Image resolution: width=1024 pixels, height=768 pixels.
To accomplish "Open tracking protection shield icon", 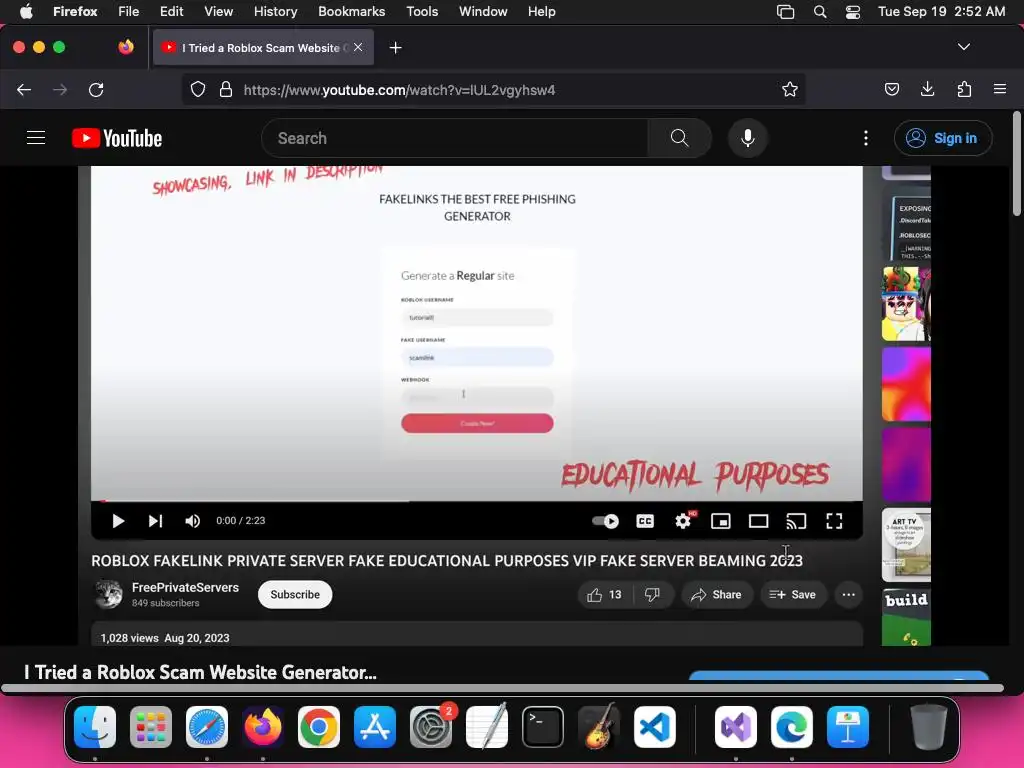I will point(198,90).
